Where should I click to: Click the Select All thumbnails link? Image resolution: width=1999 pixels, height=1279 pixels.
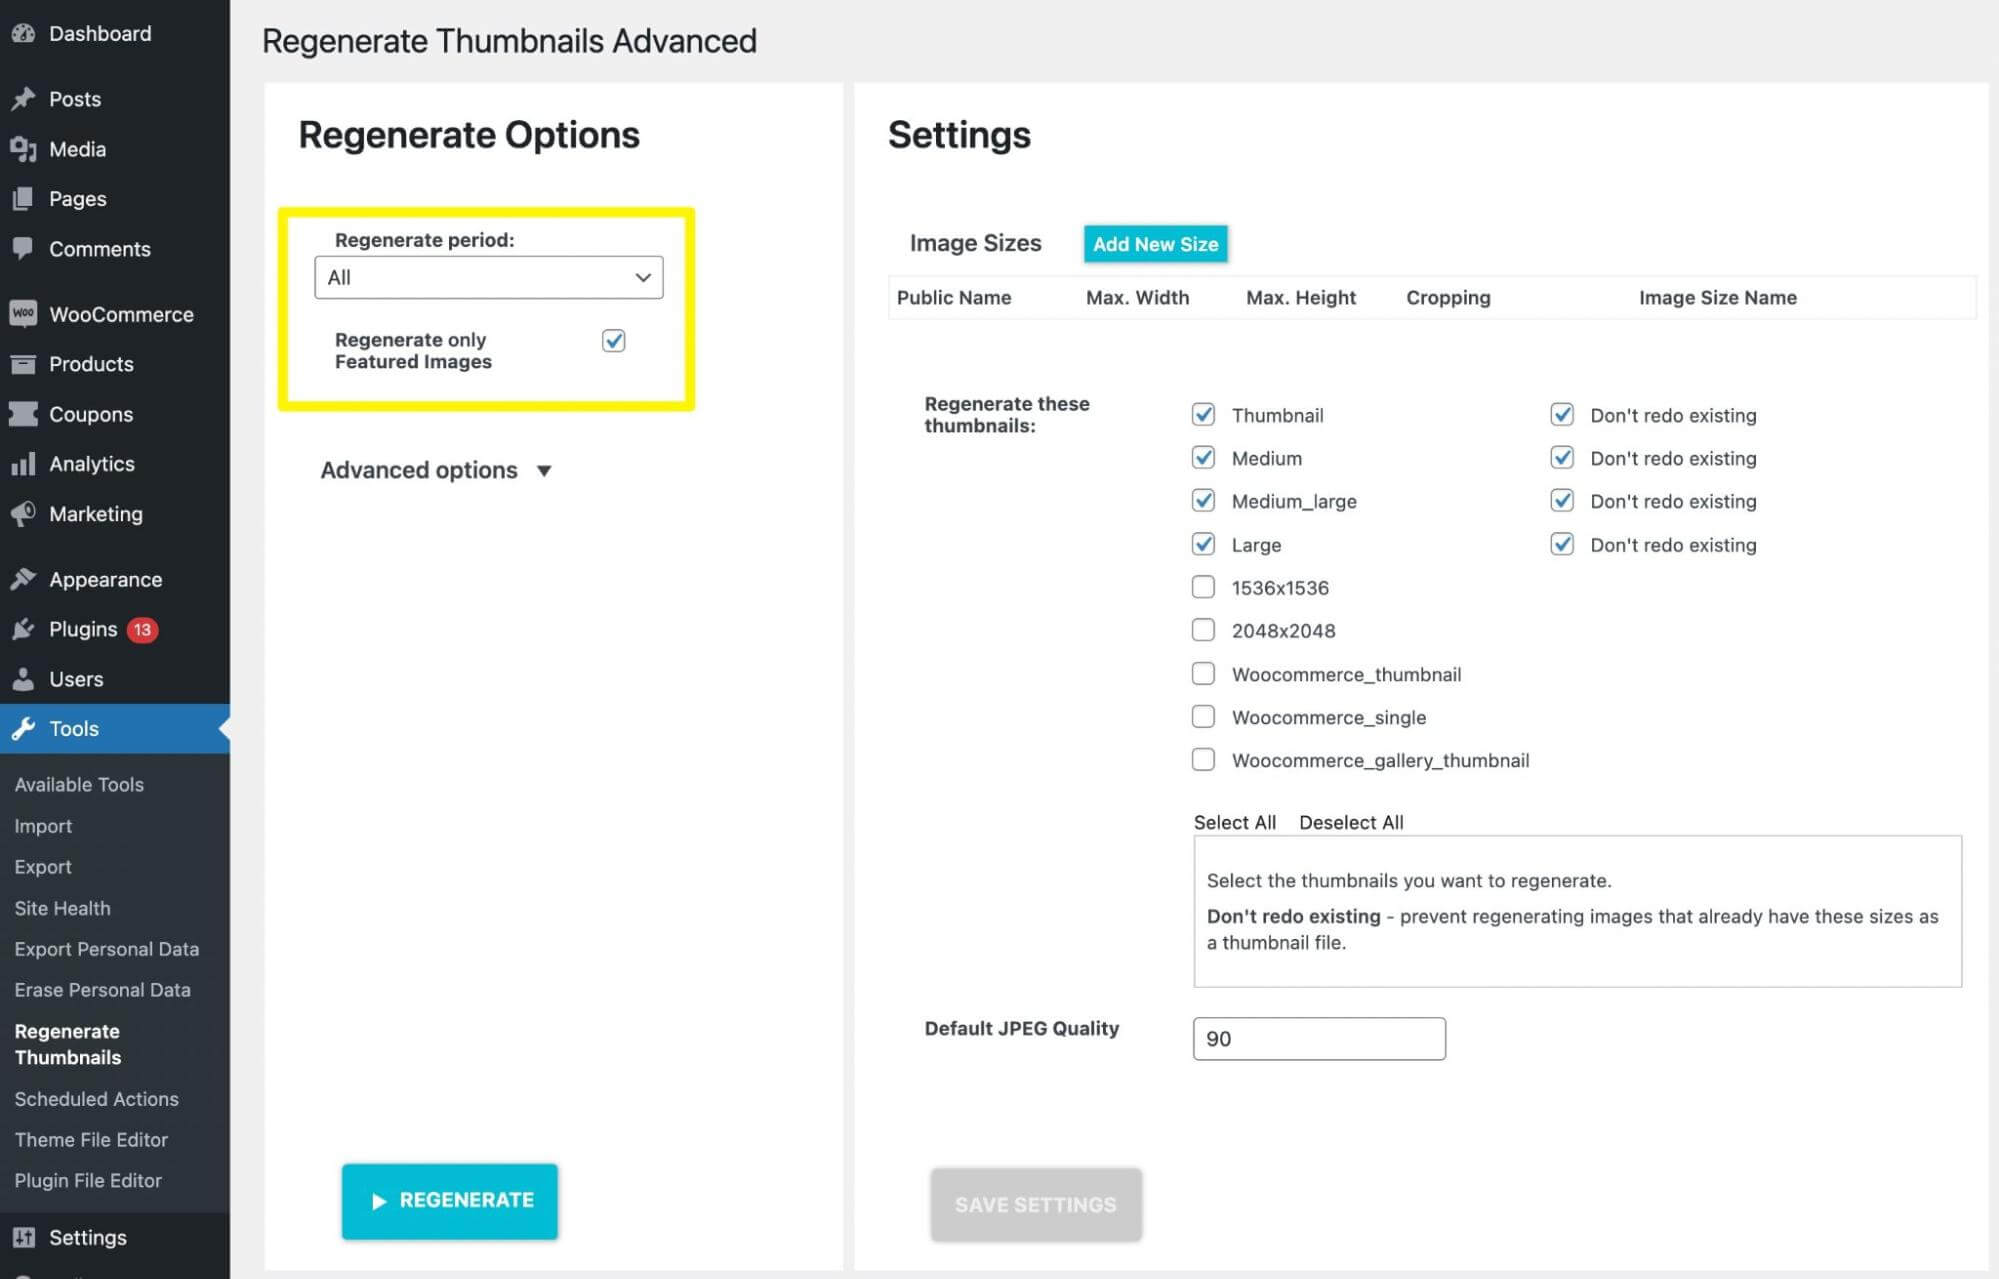click(x=1233, y=820)
